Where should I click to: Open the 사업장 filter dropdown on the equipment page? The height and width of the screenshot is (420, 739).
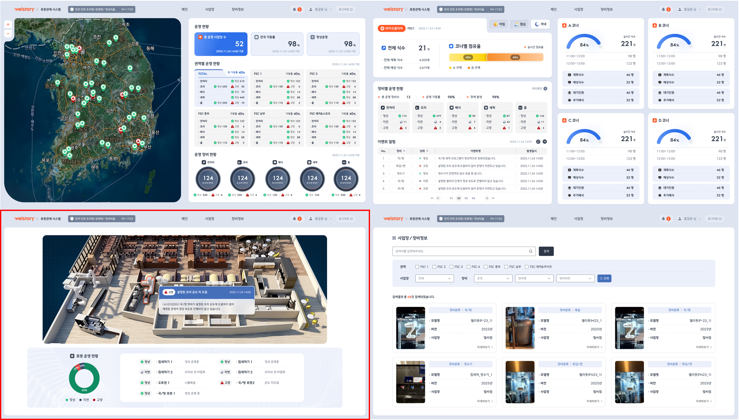pos(434,278)
